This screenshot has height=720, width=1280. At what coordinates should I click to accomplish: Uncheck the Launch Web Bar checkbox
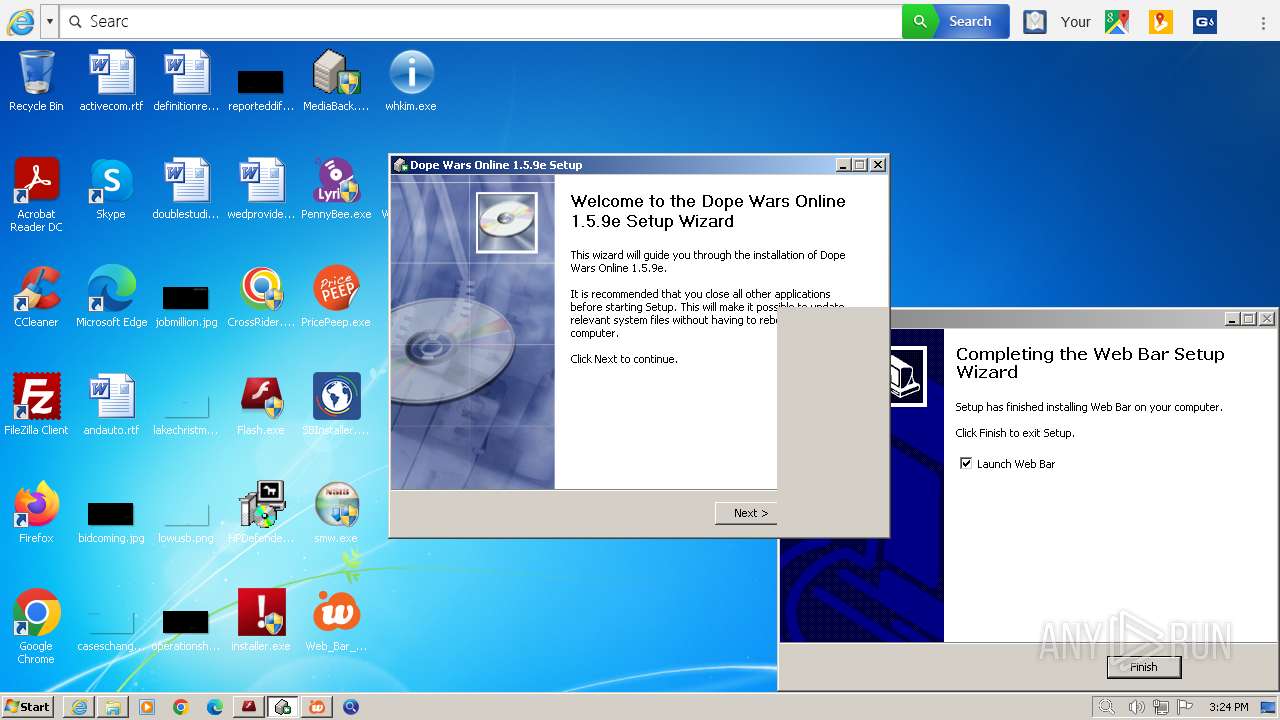[x=965, y=463]
